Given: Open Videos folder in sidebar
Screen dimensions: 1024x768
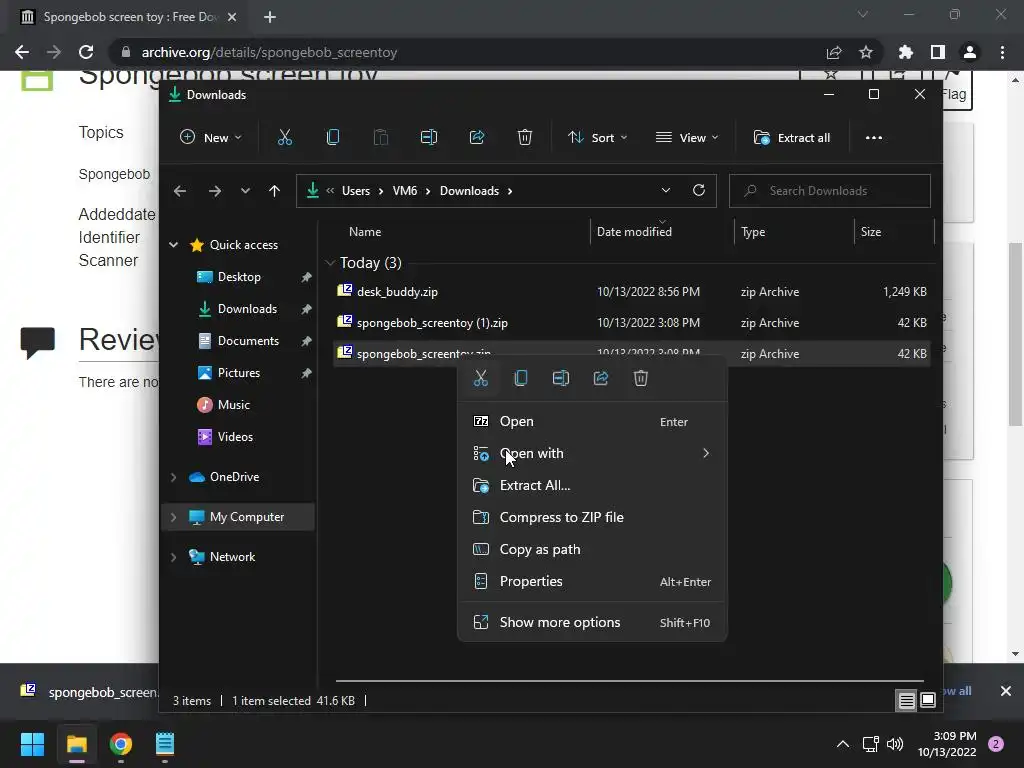Looking at the screenshot, I should pos(235,437).
